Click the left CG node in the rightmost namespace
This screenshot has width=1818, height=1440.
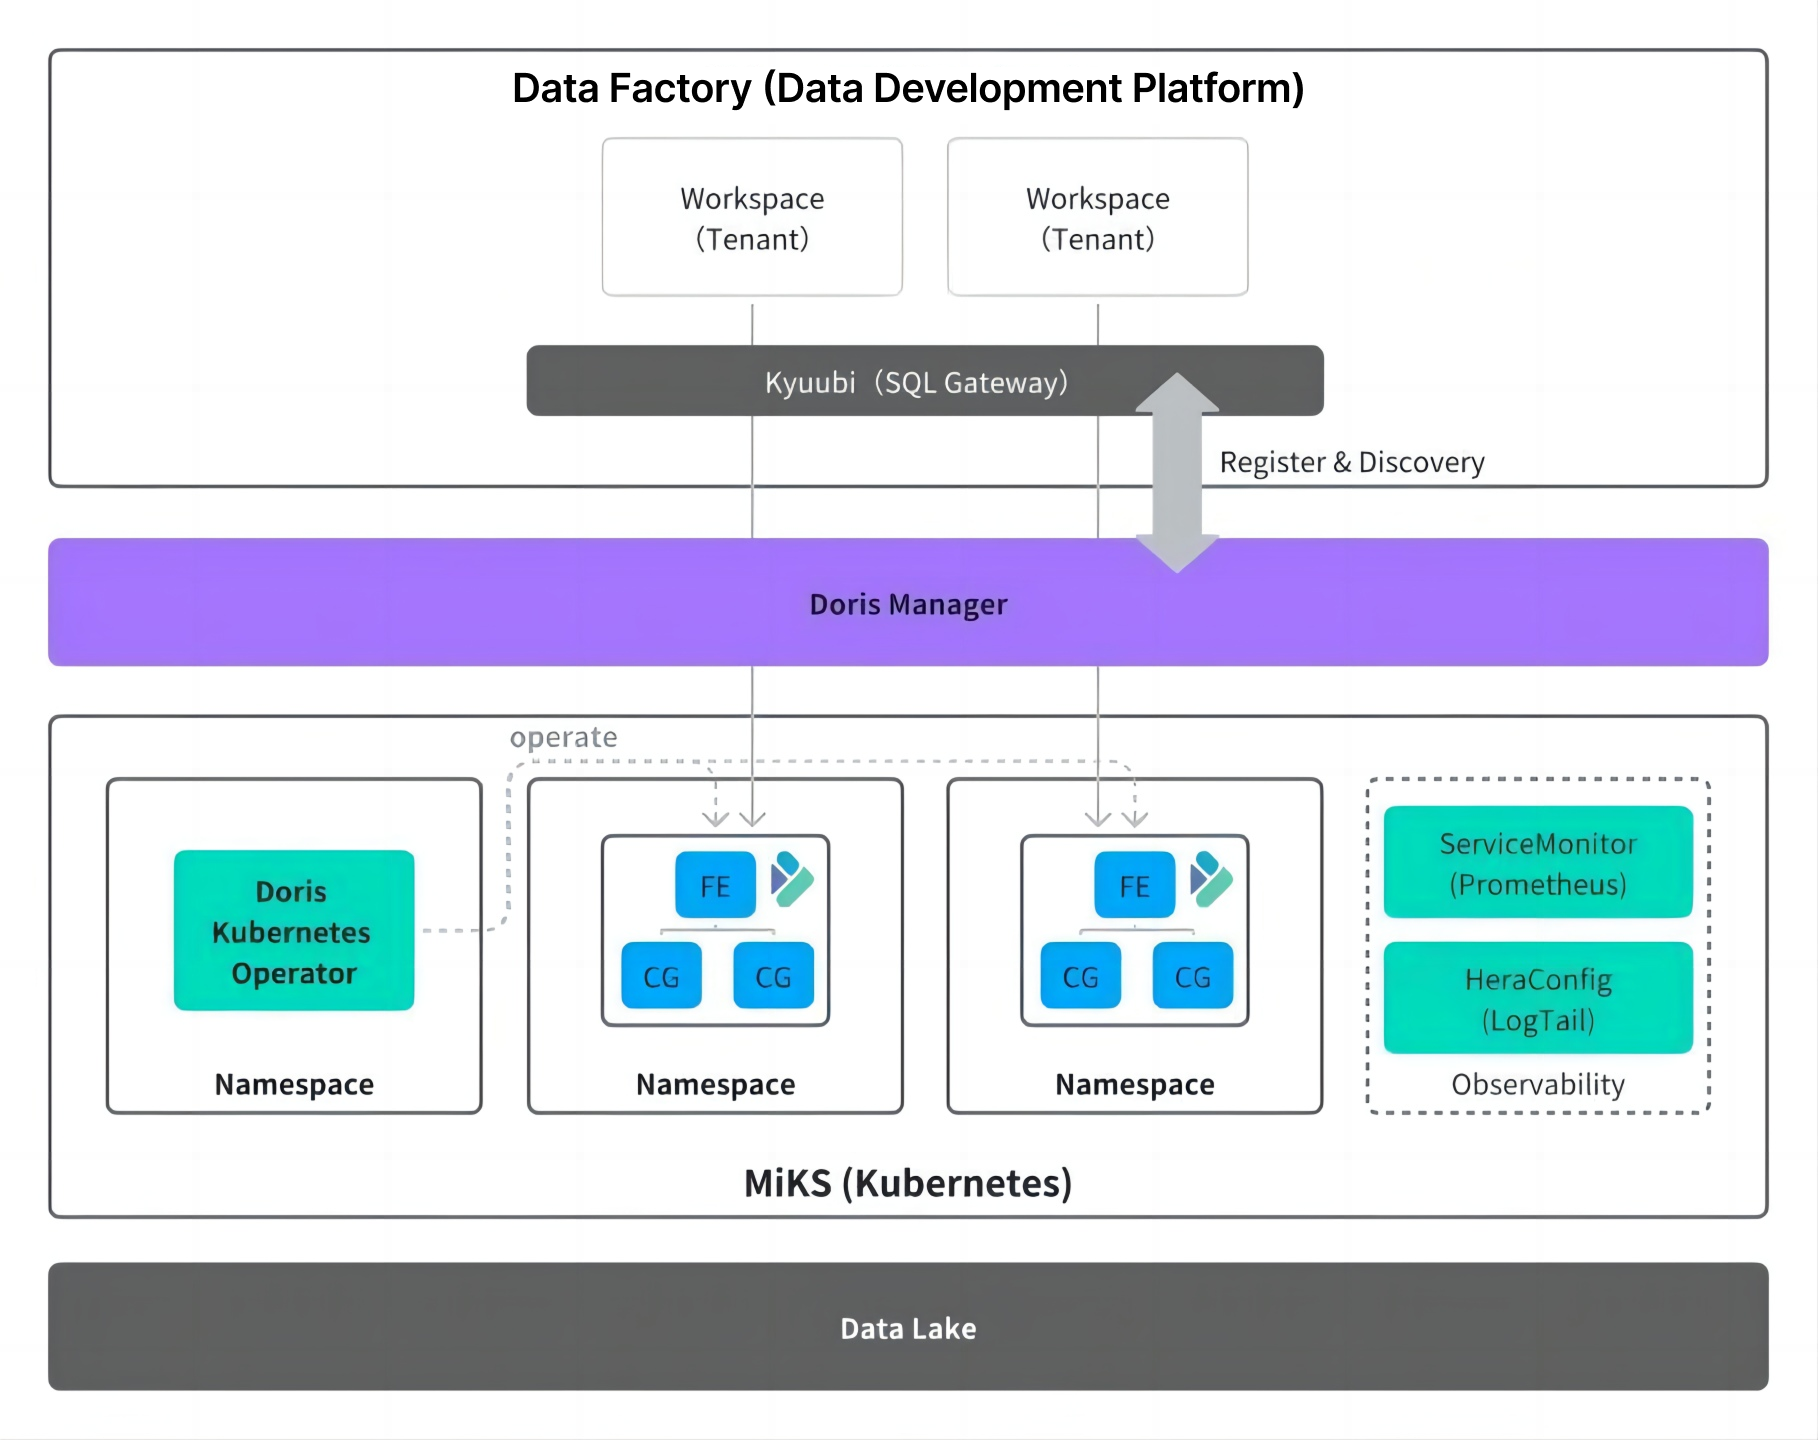coord(1080,976)
